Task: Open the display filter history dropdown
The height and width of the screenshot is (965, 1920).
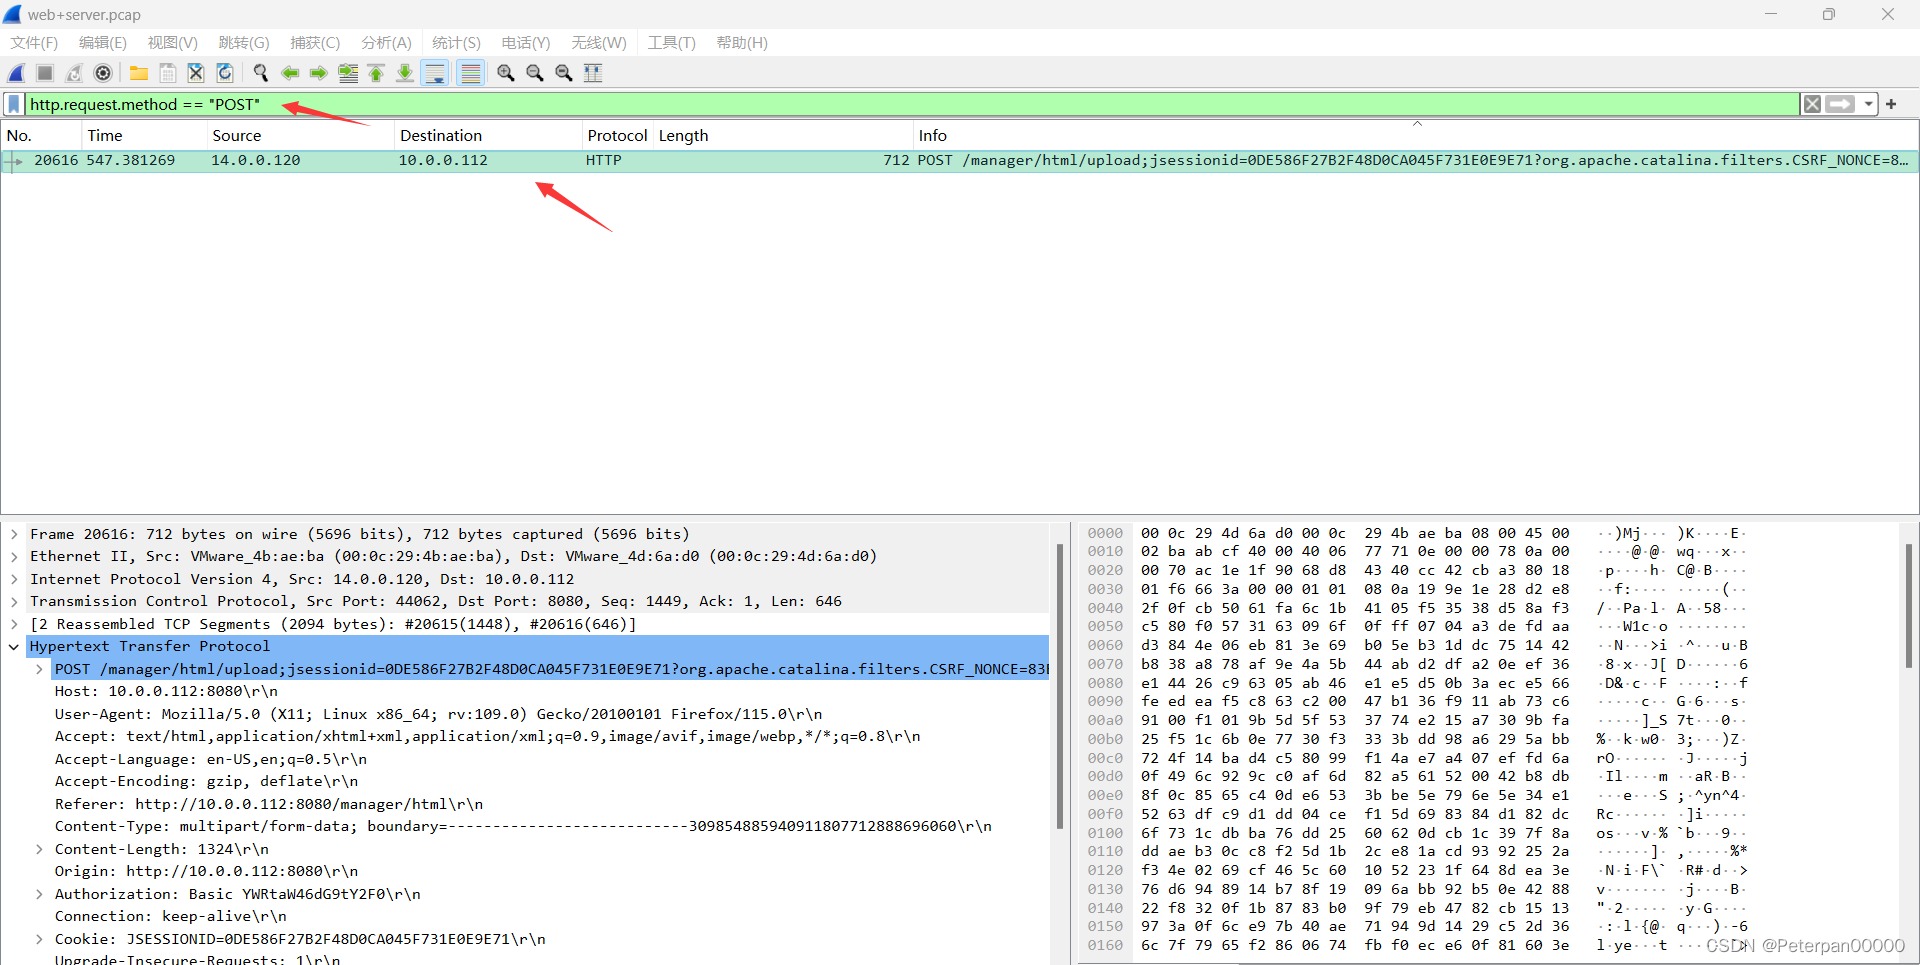Action: coord(1868,104)
